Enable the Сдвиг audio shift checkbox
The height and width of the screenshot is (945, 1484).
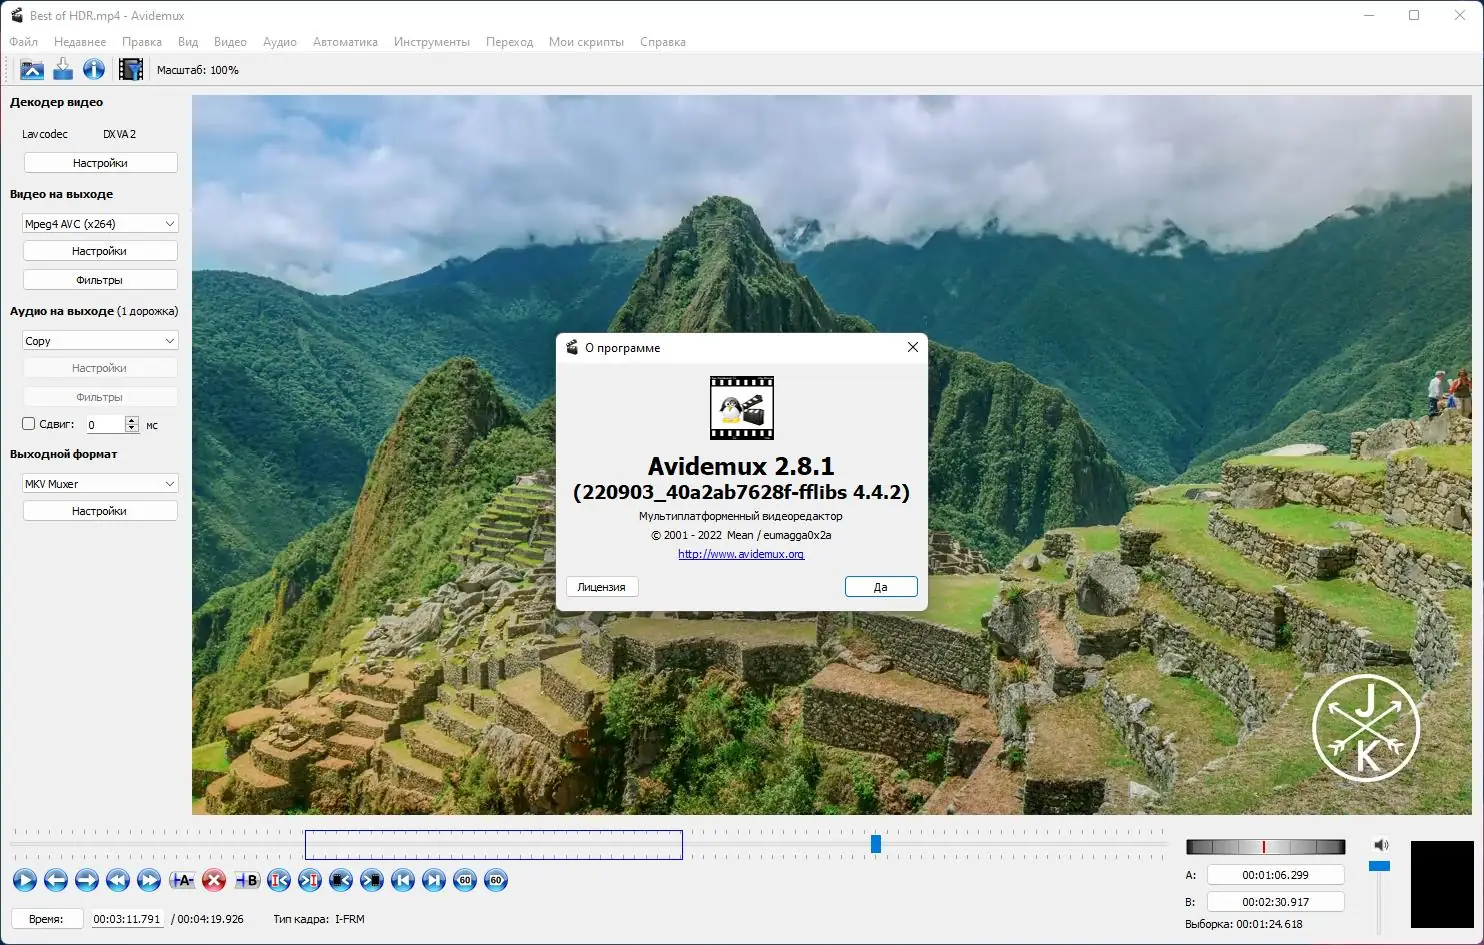(x=28, y=423)
